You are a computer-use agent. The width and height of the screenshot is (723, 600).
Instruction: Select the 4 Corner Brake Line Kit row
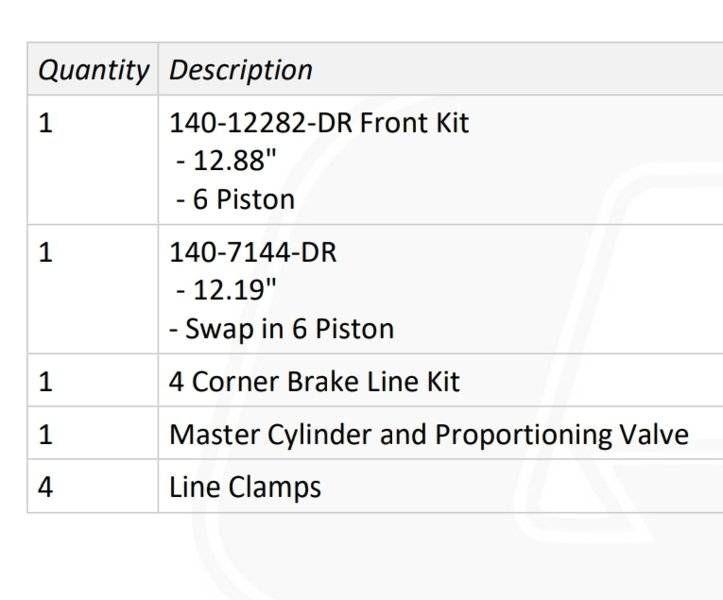point(375,380)
